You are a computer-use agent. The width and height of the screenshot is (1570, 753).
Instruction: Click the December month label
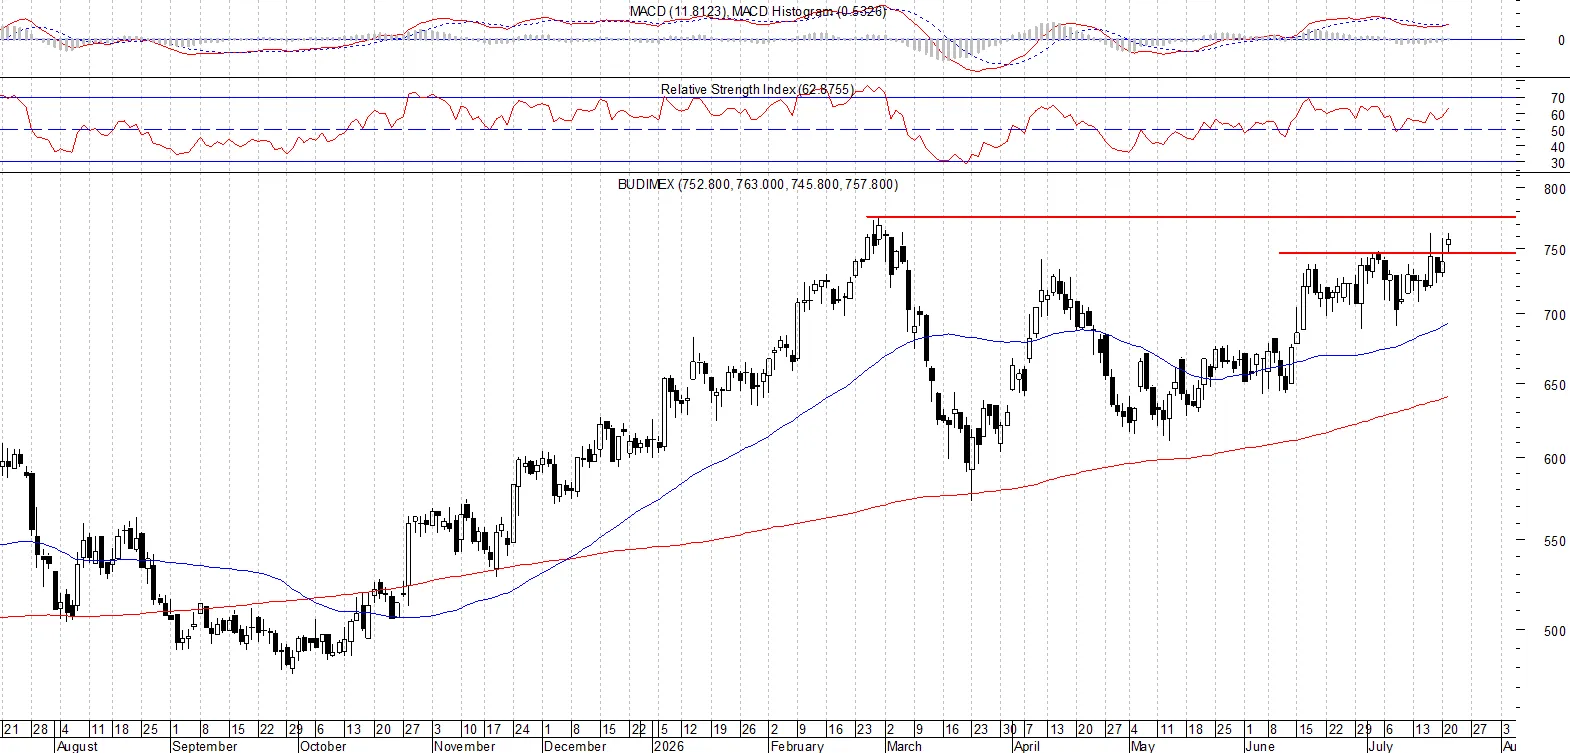[x=575, y=746]
